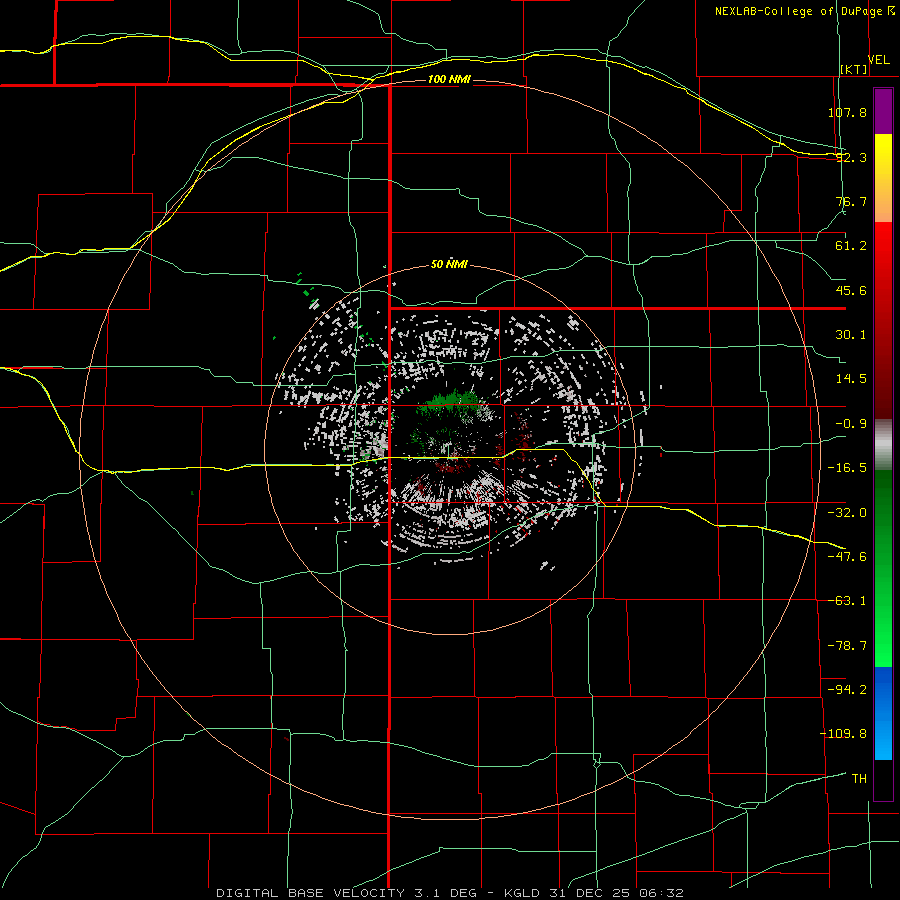Click the -94.2 velocity legend value
Viewport: 900px width, 900px height.
pos(847,690)
